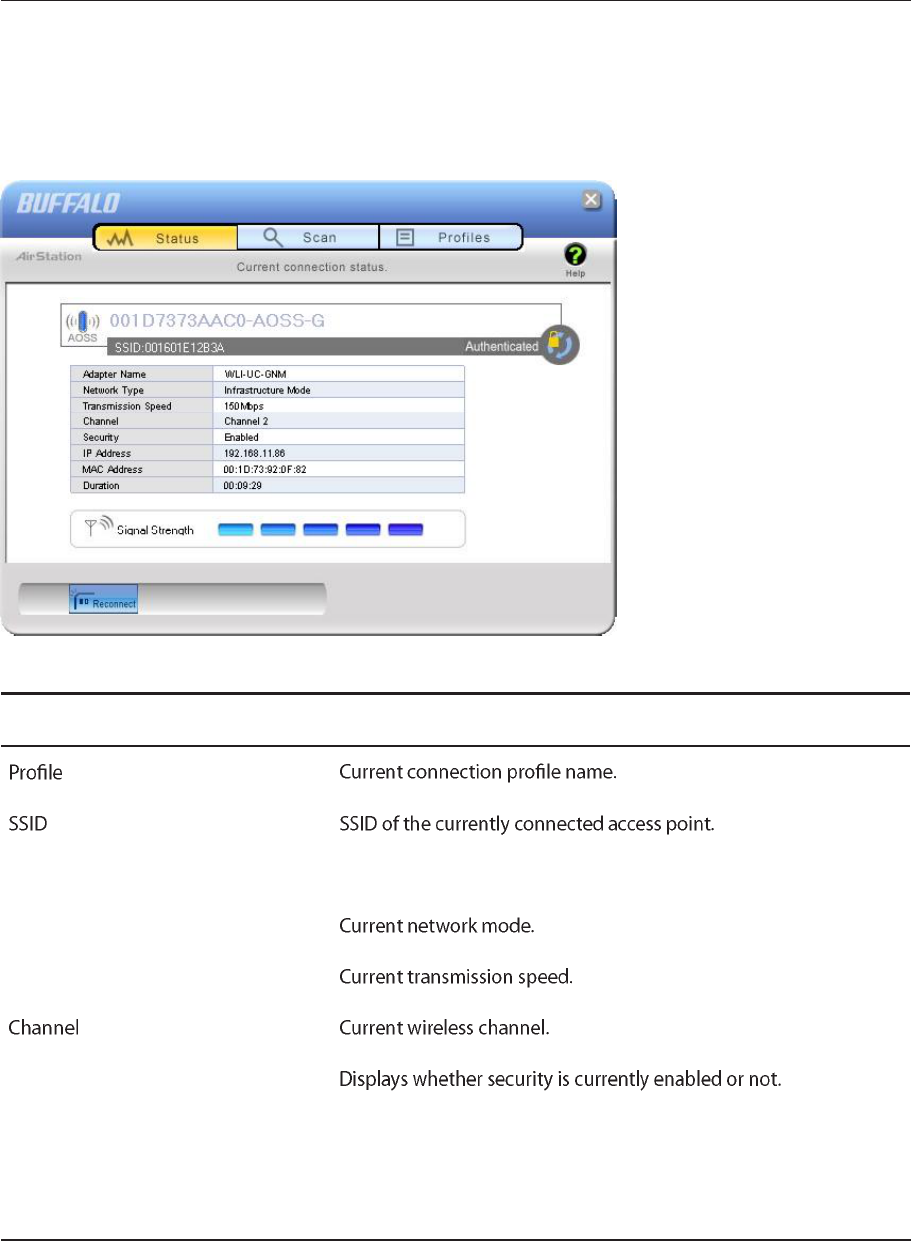Click the BUFFALO logo
Screen dimensions: 911x1241
(x=66, y=205)
